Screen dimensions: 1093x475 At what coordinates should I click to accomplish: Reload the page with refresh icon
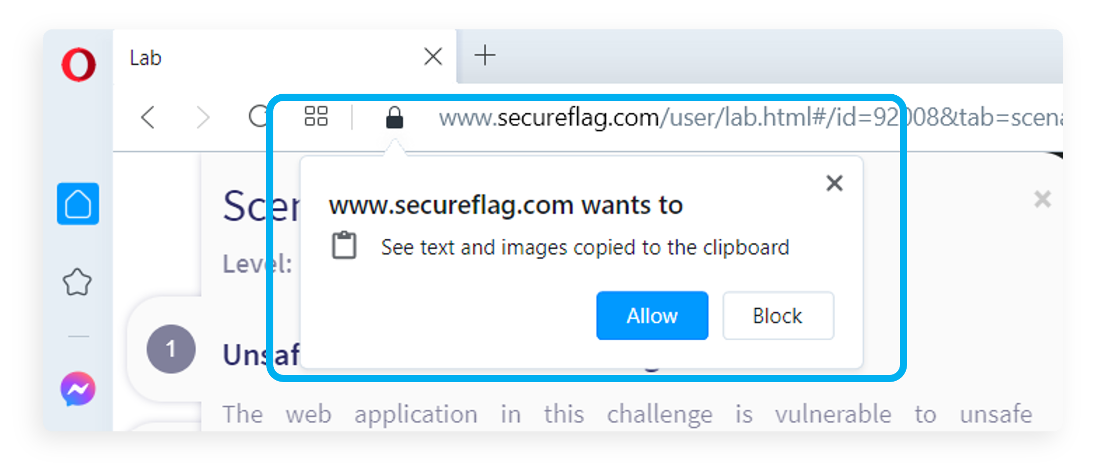click(259, 117)
